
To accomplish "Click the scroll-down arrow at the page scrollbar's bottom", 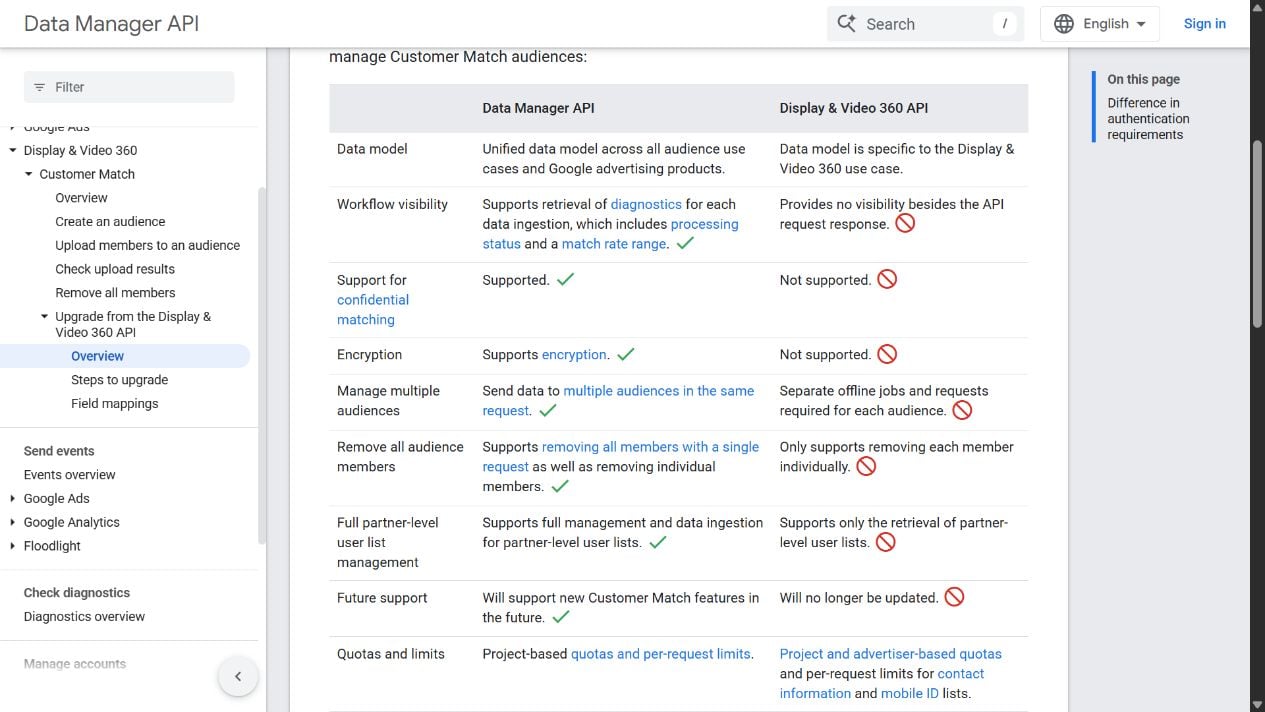I will point(1257,704).
